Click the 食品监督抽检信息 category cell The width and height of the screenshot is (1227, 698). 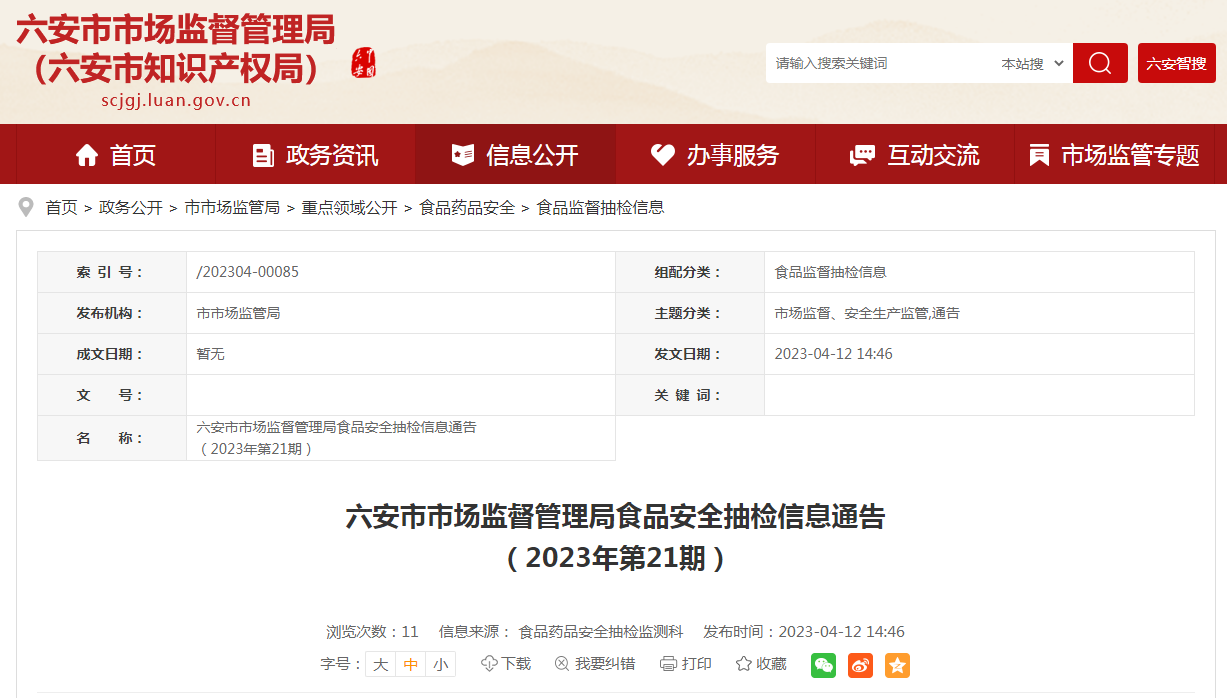click(x=830, y=272)
